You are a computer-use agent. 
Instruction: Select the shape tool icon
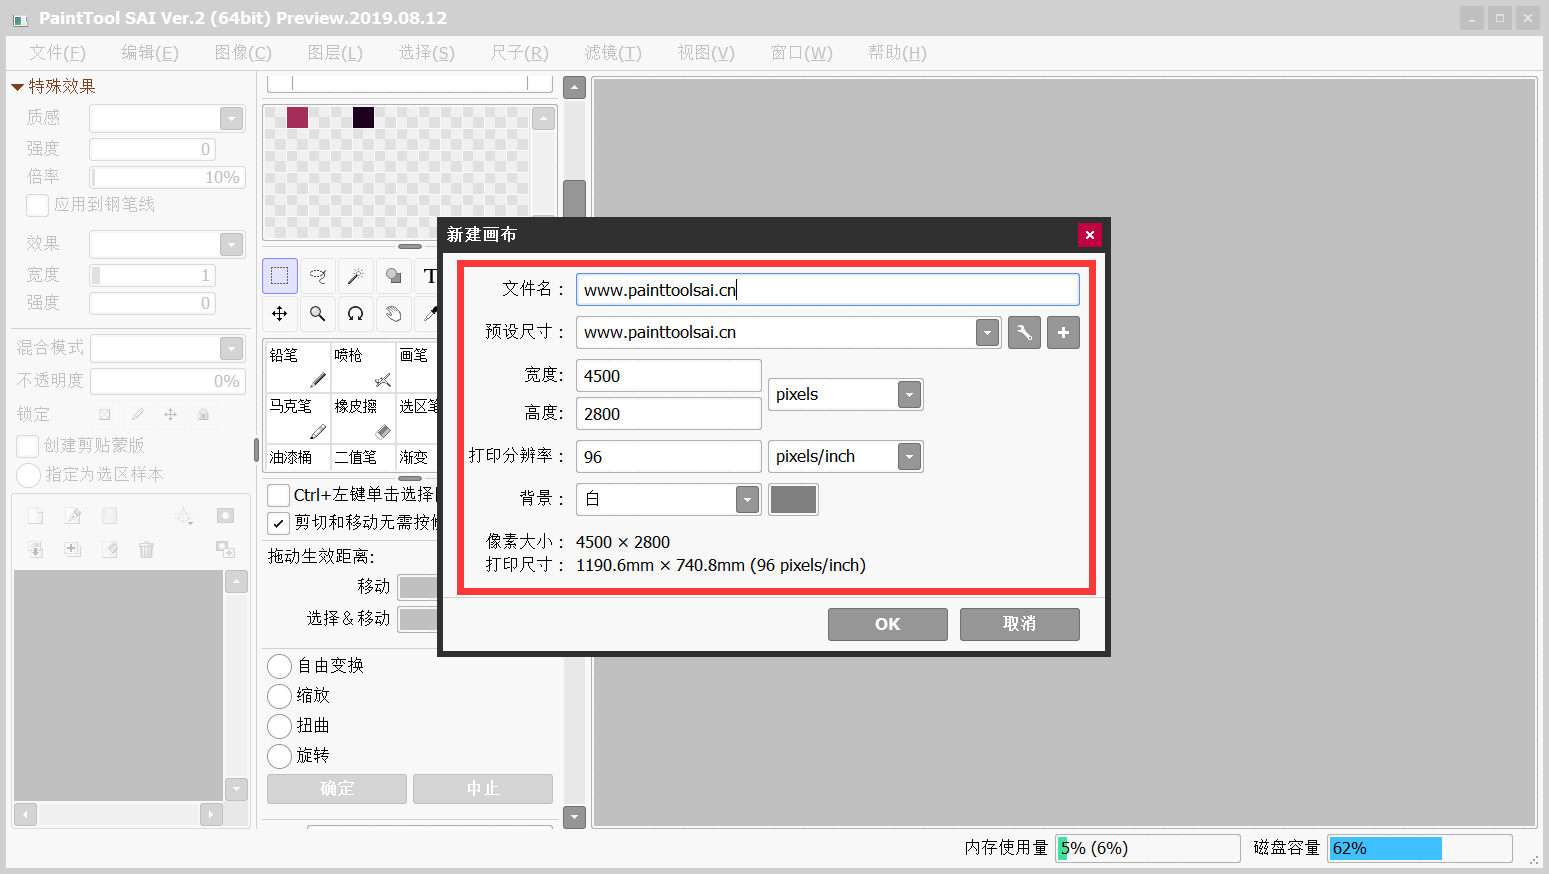pos(394,276)
